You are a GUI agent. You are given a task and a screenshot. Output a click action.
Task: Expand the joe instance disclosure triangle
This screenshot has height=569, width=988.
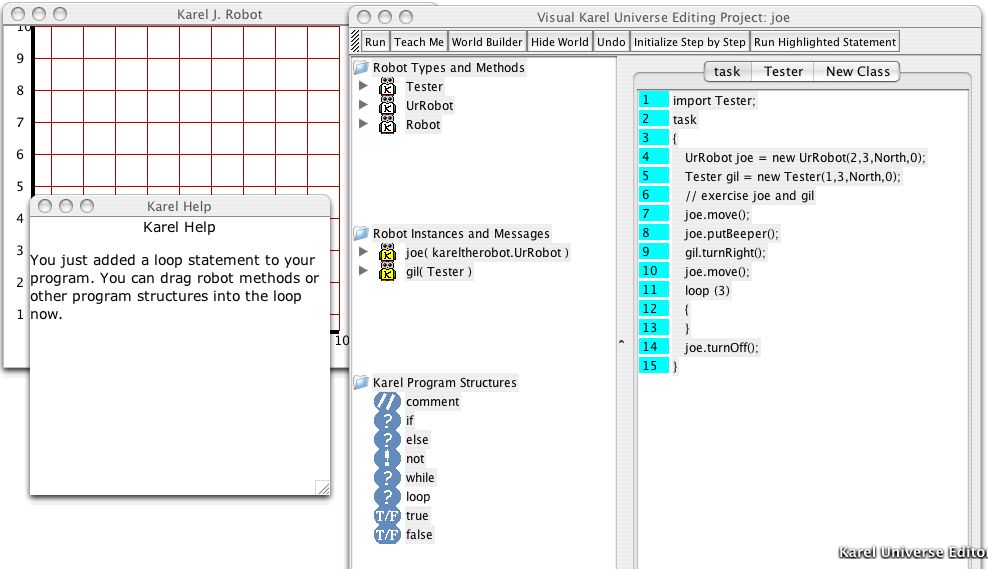[x=364, y=253]
